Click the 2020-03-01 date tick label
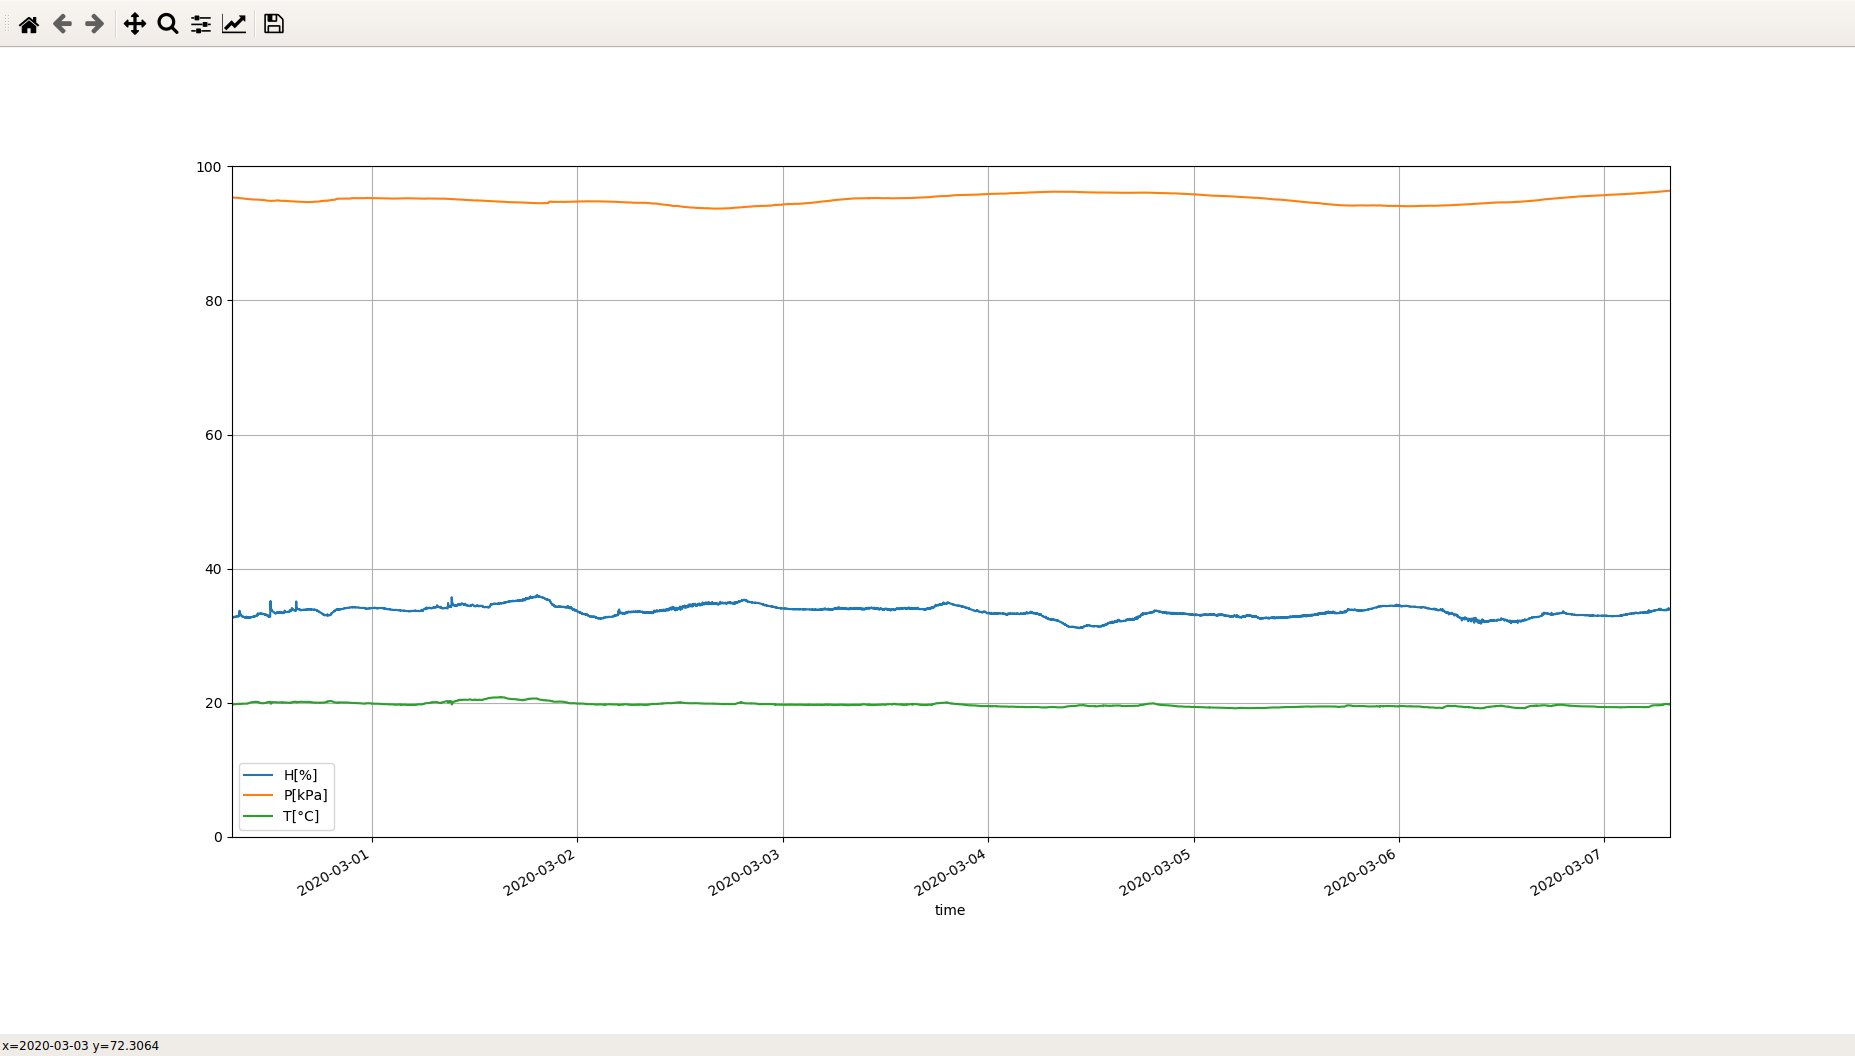This screenshot has height=1056, width=1855. click(334, 872)
